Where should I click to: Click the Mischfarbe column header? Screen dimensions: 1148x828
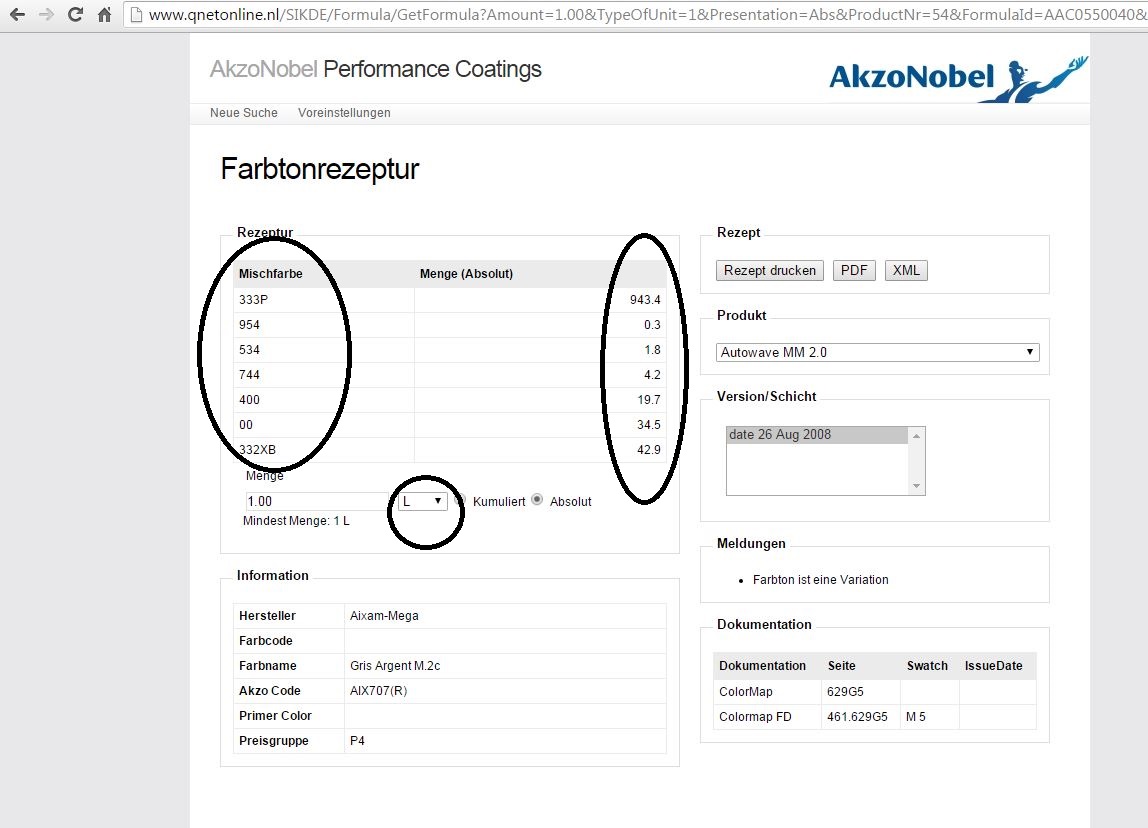pos(271,274)
